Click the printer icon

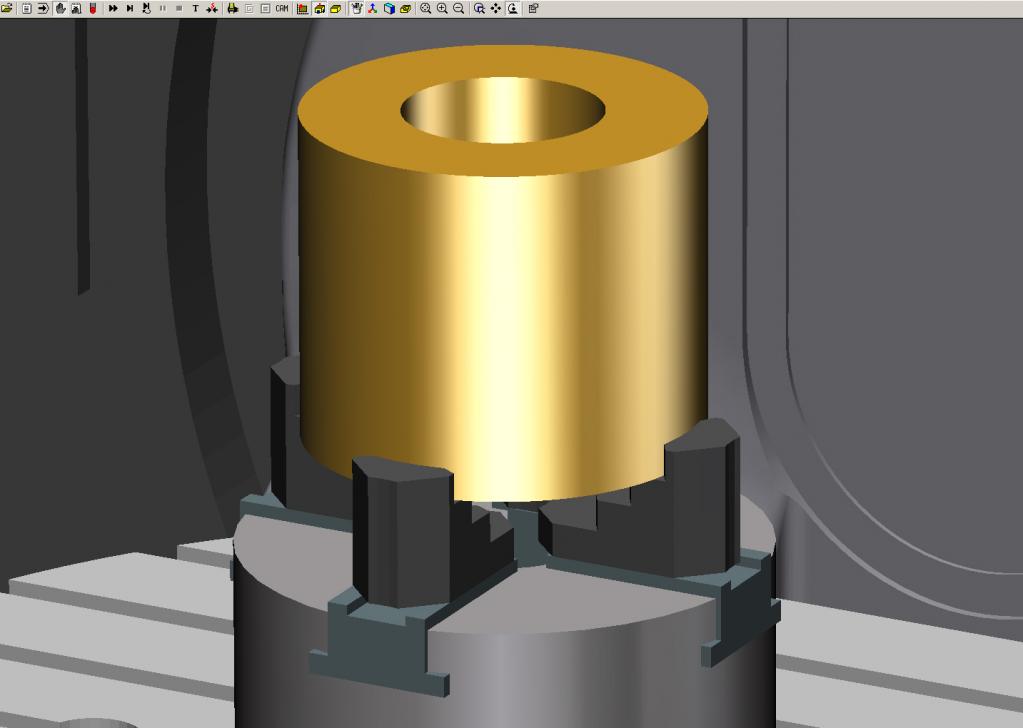[x=232, y=8]
